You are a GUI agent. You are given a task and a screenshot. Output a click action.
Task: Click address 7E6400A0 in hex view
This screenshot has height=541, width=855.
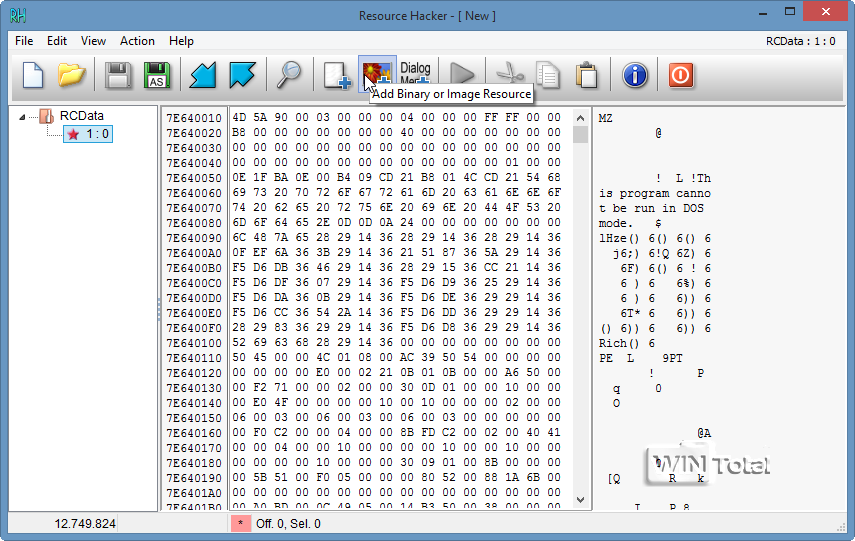194,253
